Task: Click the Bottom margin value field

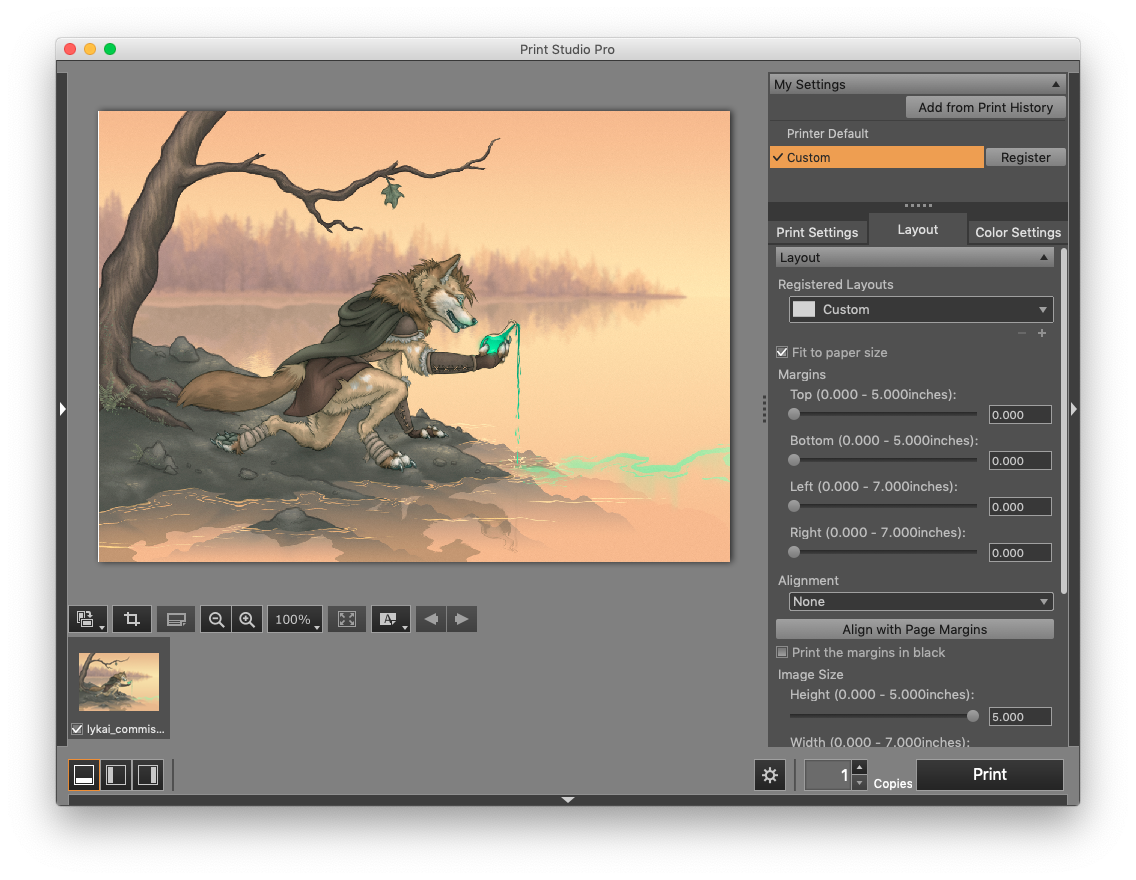Action: [x=1020, y=461]
